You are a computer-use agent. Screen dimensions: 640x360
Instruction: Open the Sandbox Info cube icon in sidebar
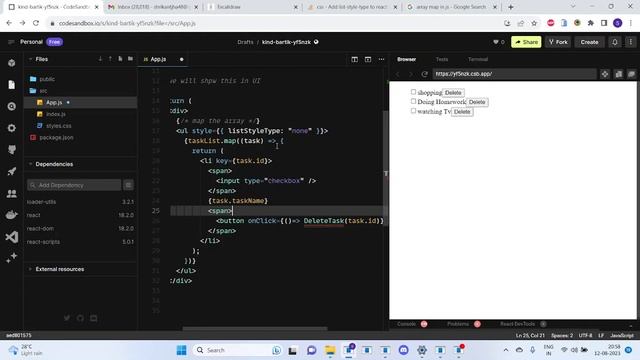click(x=11, y=63)
